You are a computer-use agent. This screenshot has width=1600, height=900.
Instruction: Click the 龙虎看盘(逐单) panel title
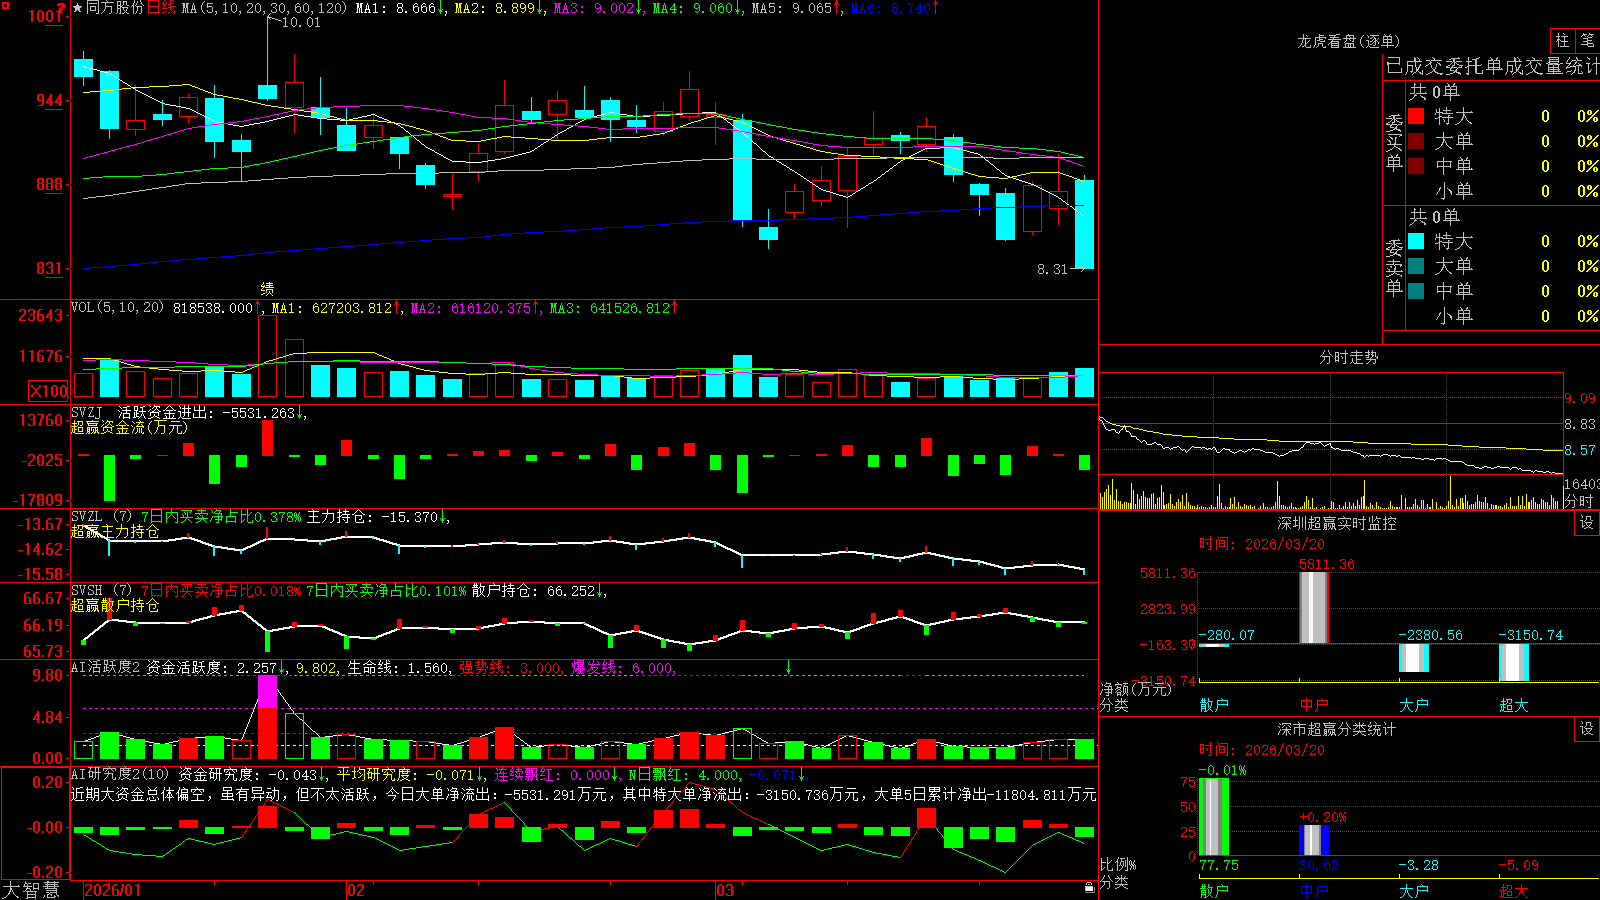click(1348, 41)
